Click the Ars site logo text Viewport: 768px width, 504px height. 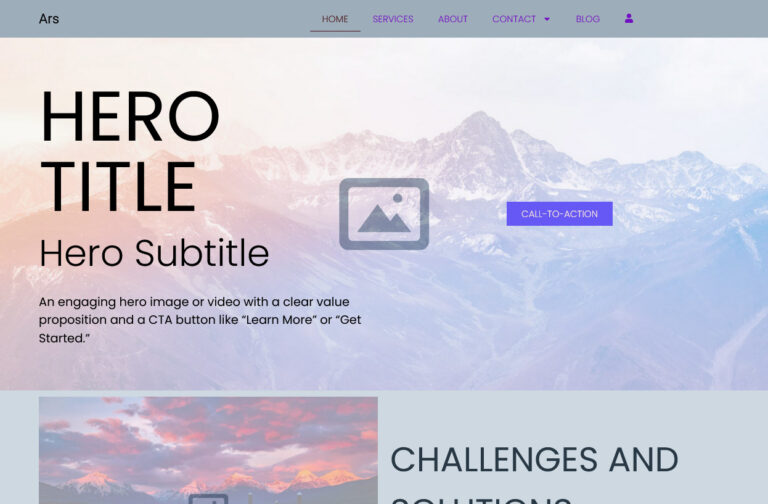tap(49, 19)
